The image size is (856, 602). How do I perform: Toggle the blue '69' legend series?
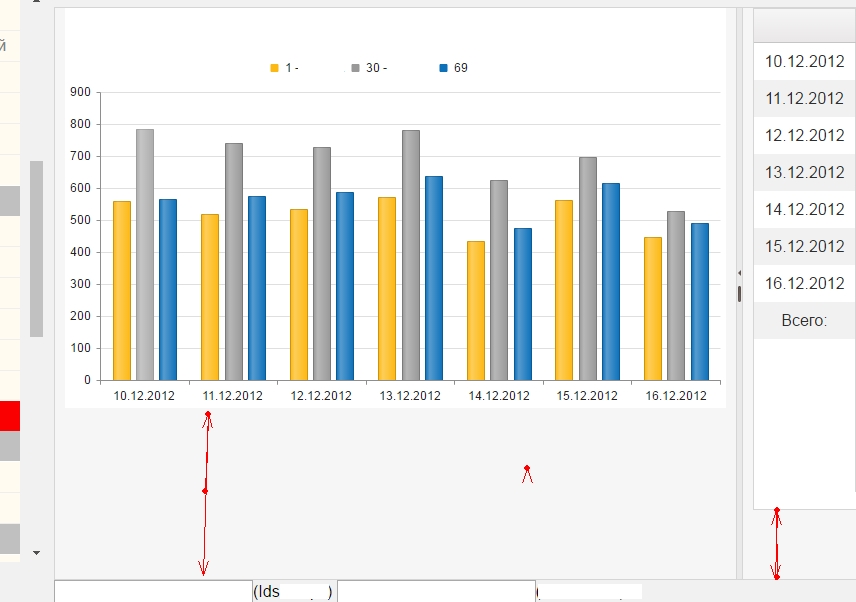453,68
